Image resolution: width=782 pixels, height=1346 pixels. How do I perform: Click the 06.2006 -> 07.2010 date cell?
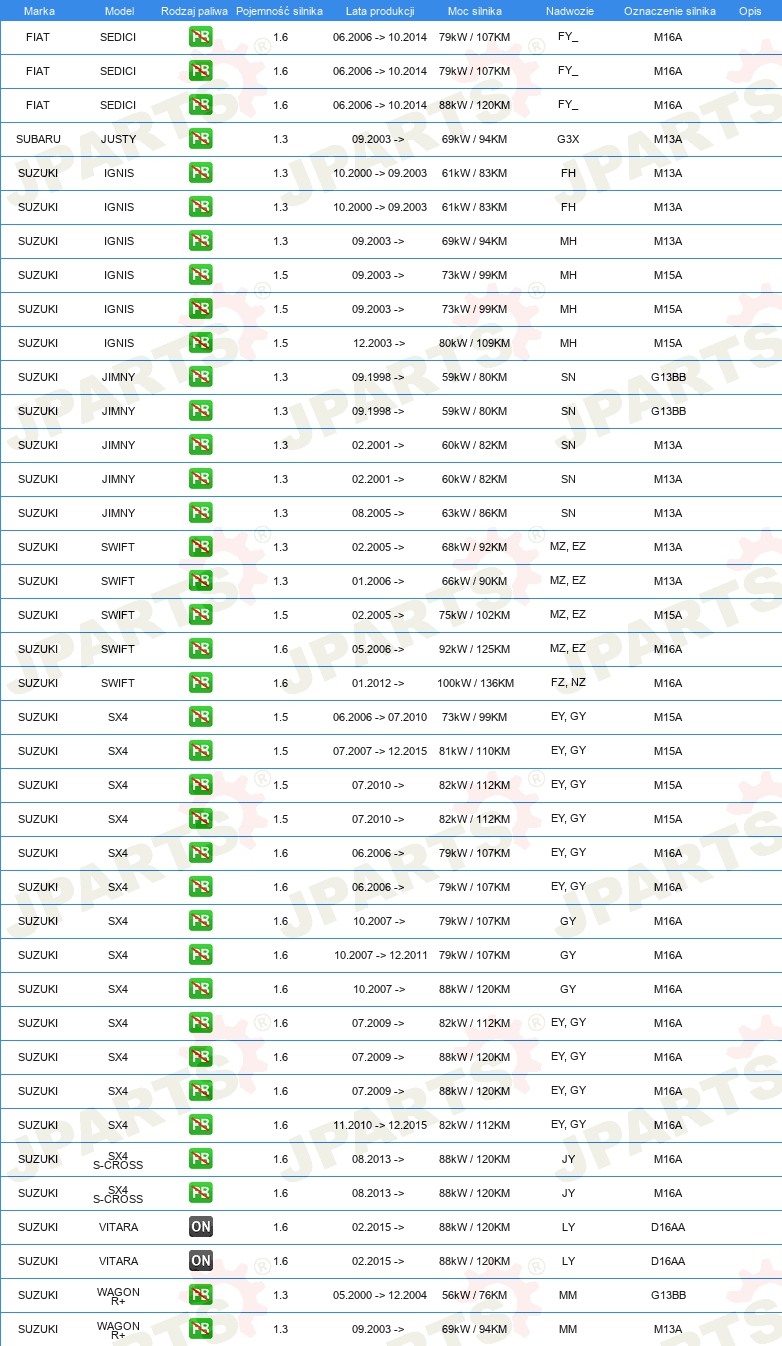pyautogui.click(x=380, y=717)
